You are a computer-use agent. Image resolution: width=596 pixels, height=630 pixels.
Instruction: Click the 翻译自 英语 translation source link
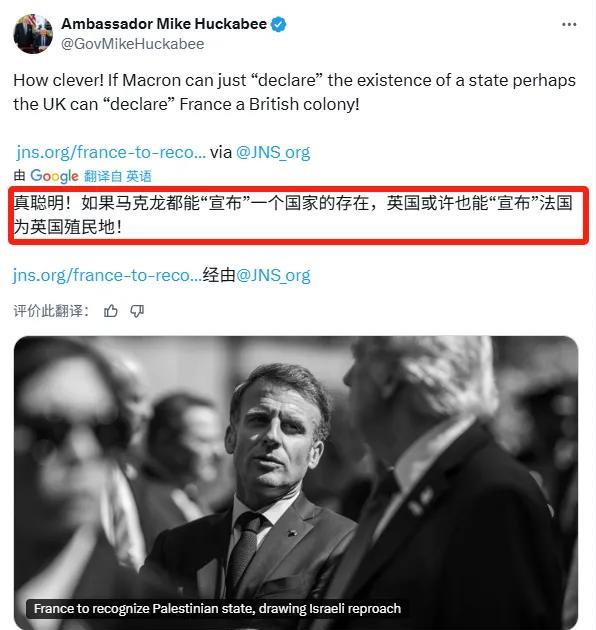(118, 176)
